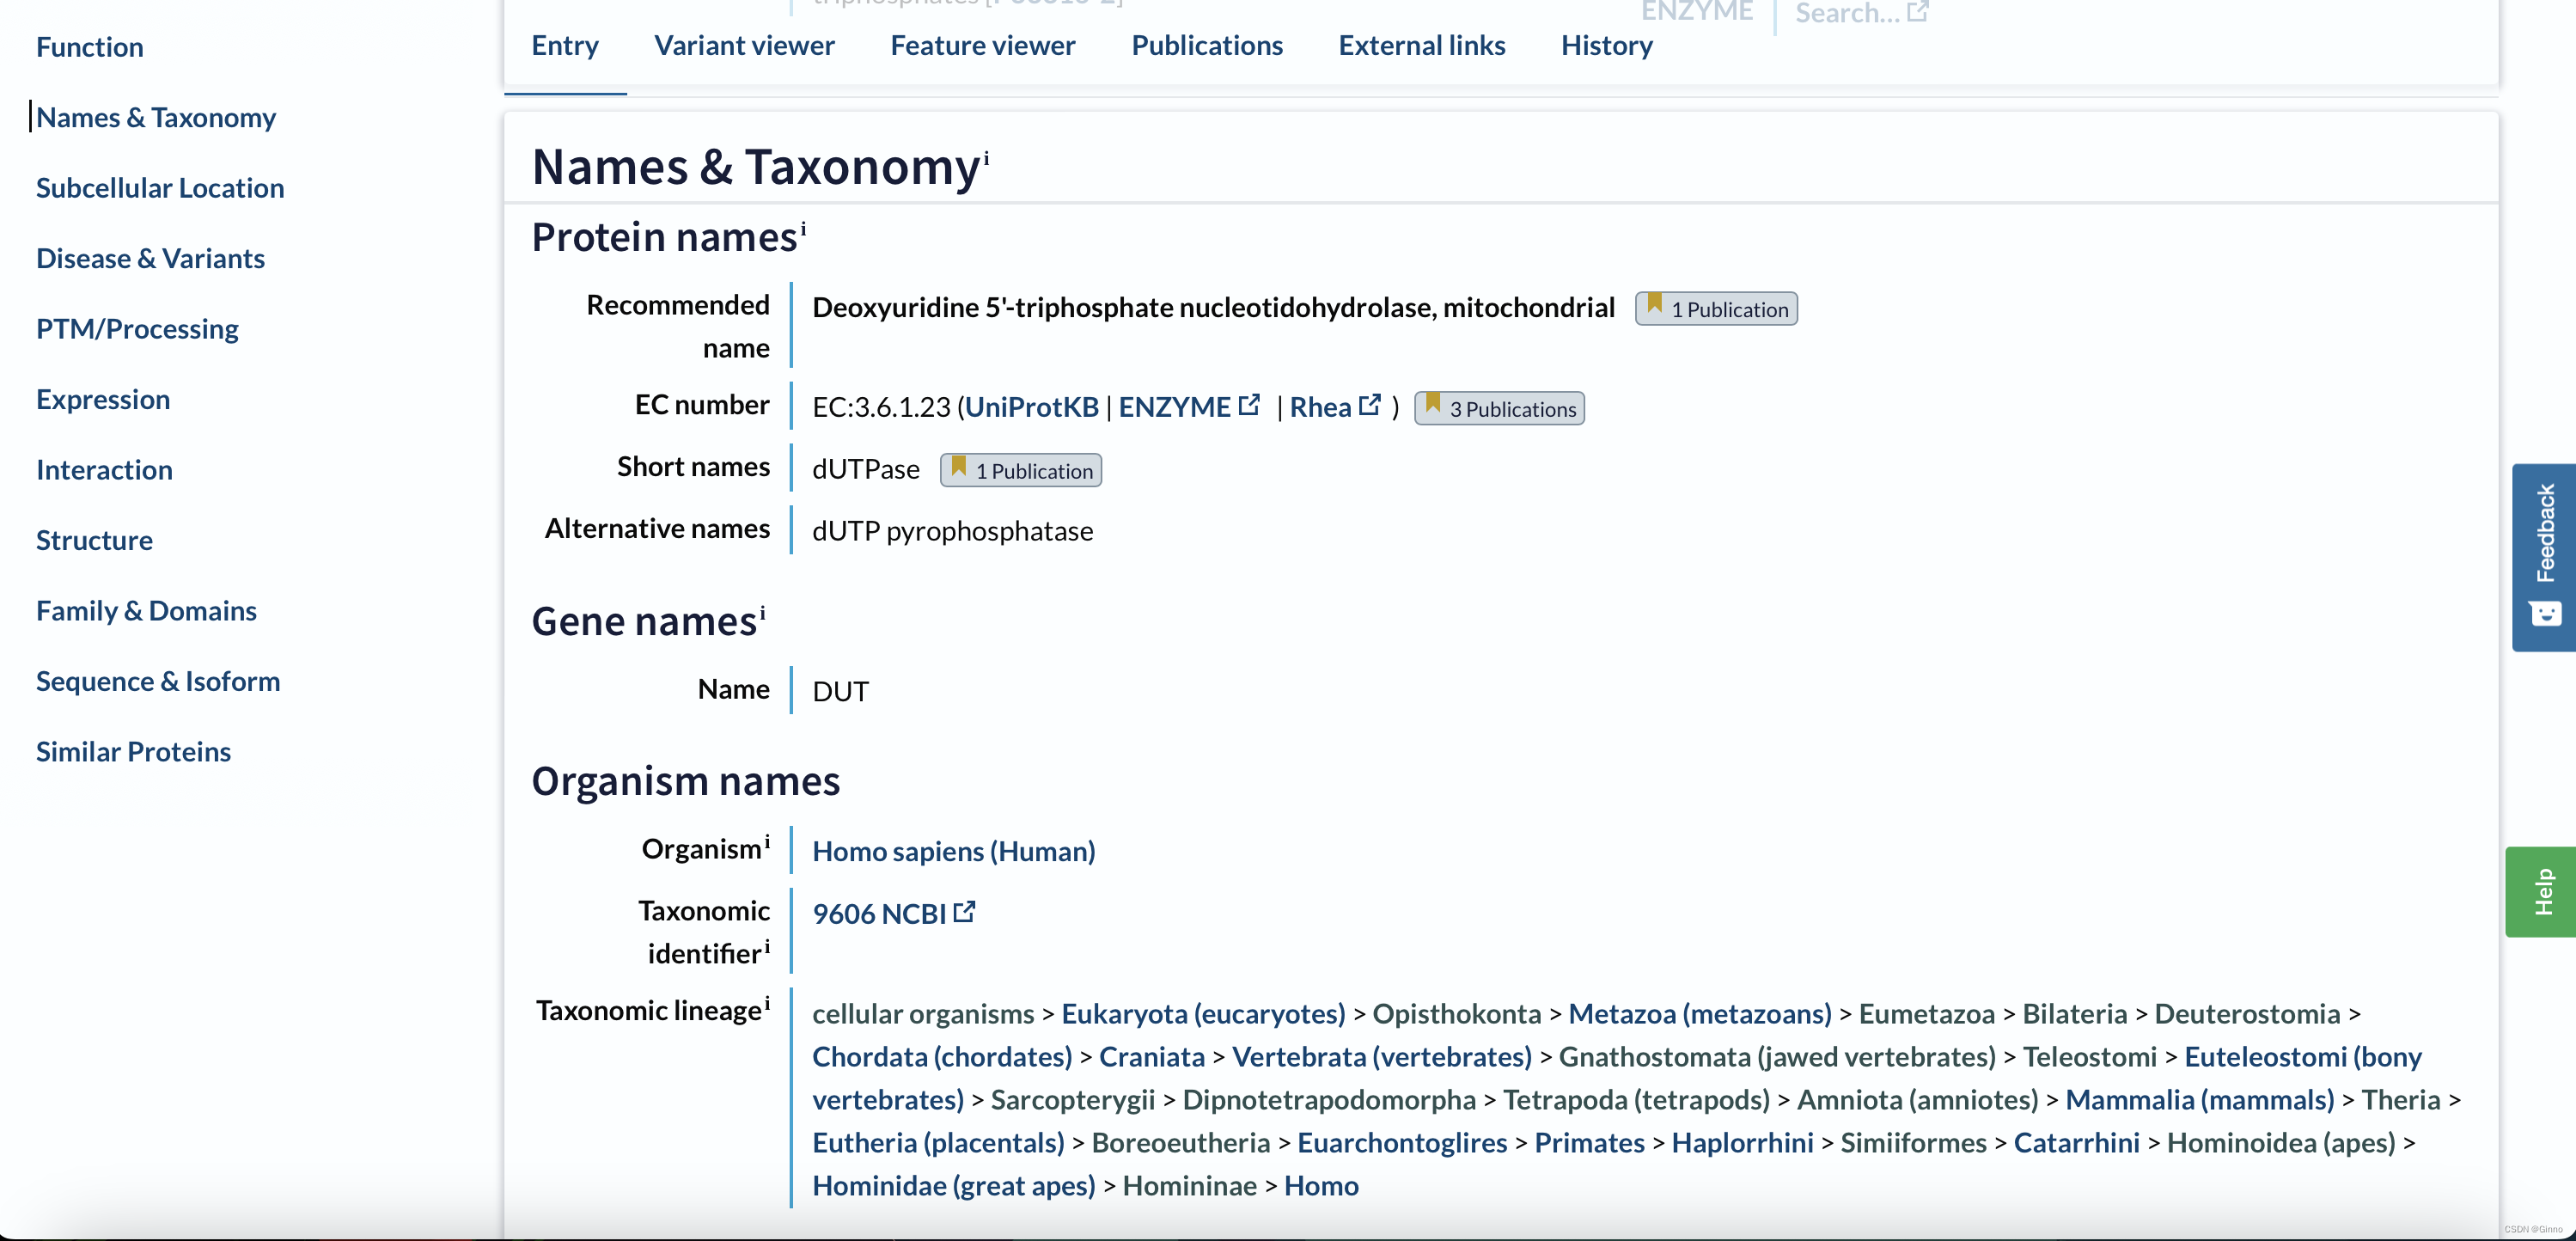Open Catarrhini lineage link
This screenshot has width=2576, height=1241.
click(2076, 1143)
